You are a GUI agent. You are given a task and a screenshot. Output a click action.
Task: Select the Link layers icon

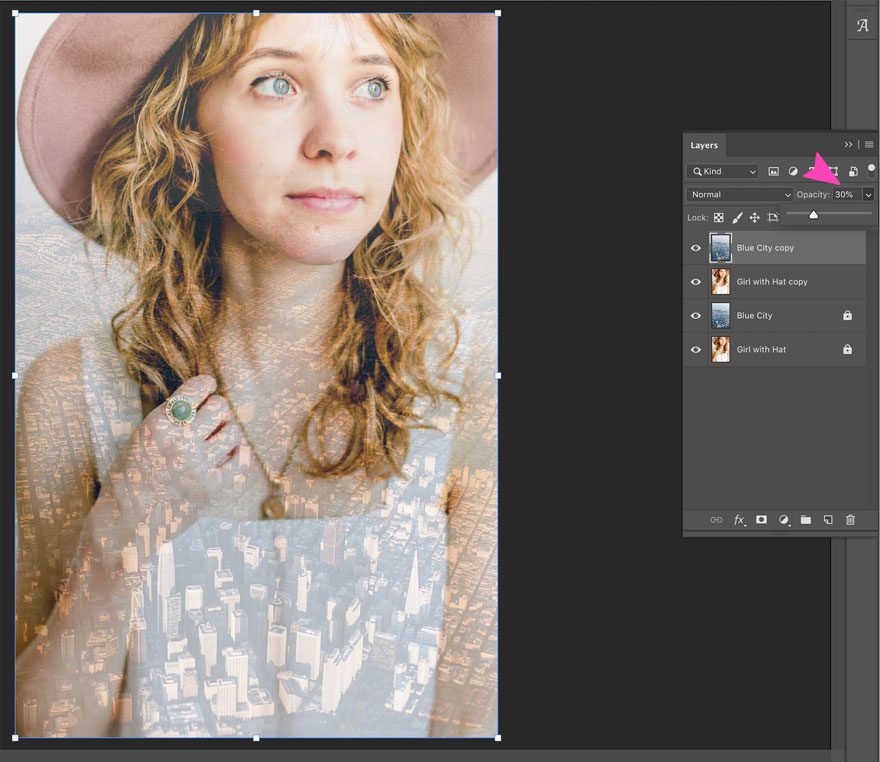click(717, 519)
